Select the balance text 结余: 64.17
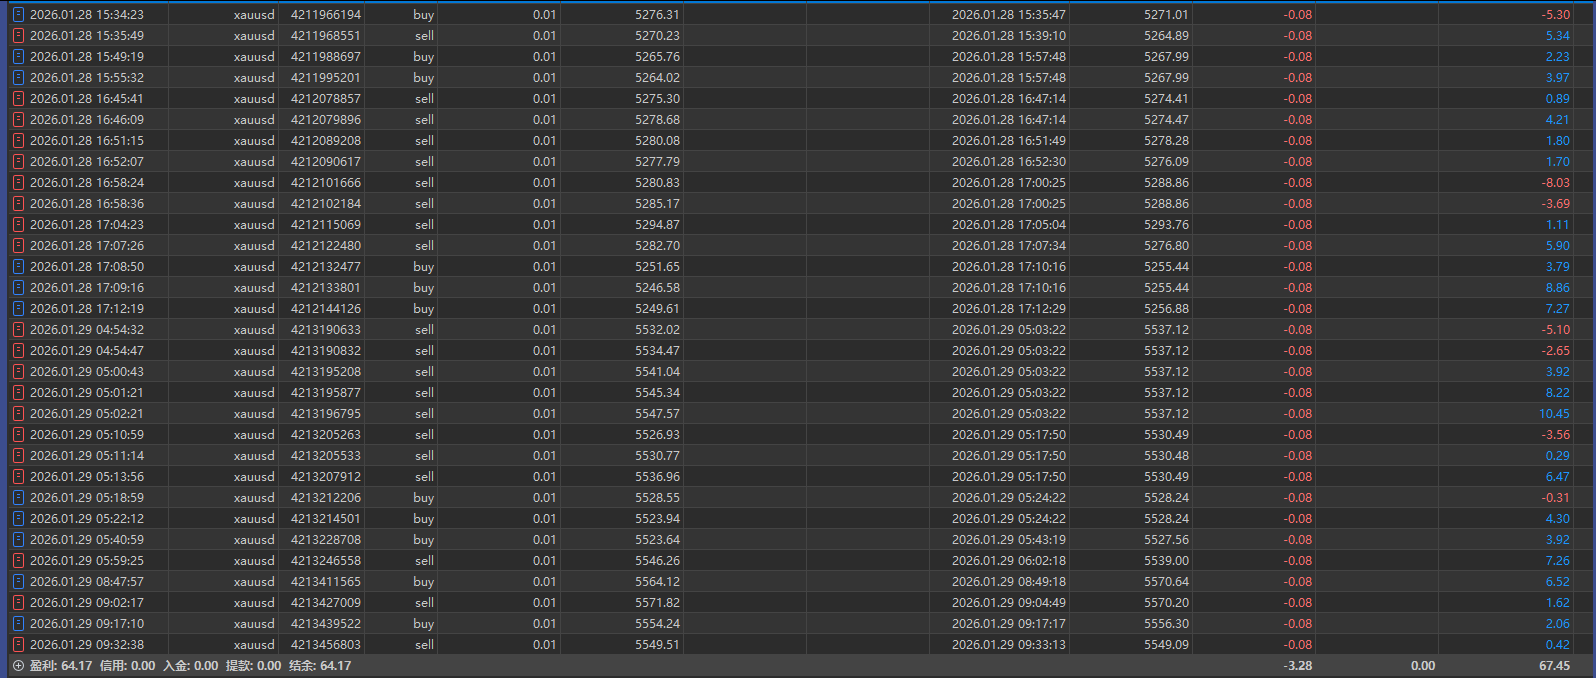 (x=320, y=666)
